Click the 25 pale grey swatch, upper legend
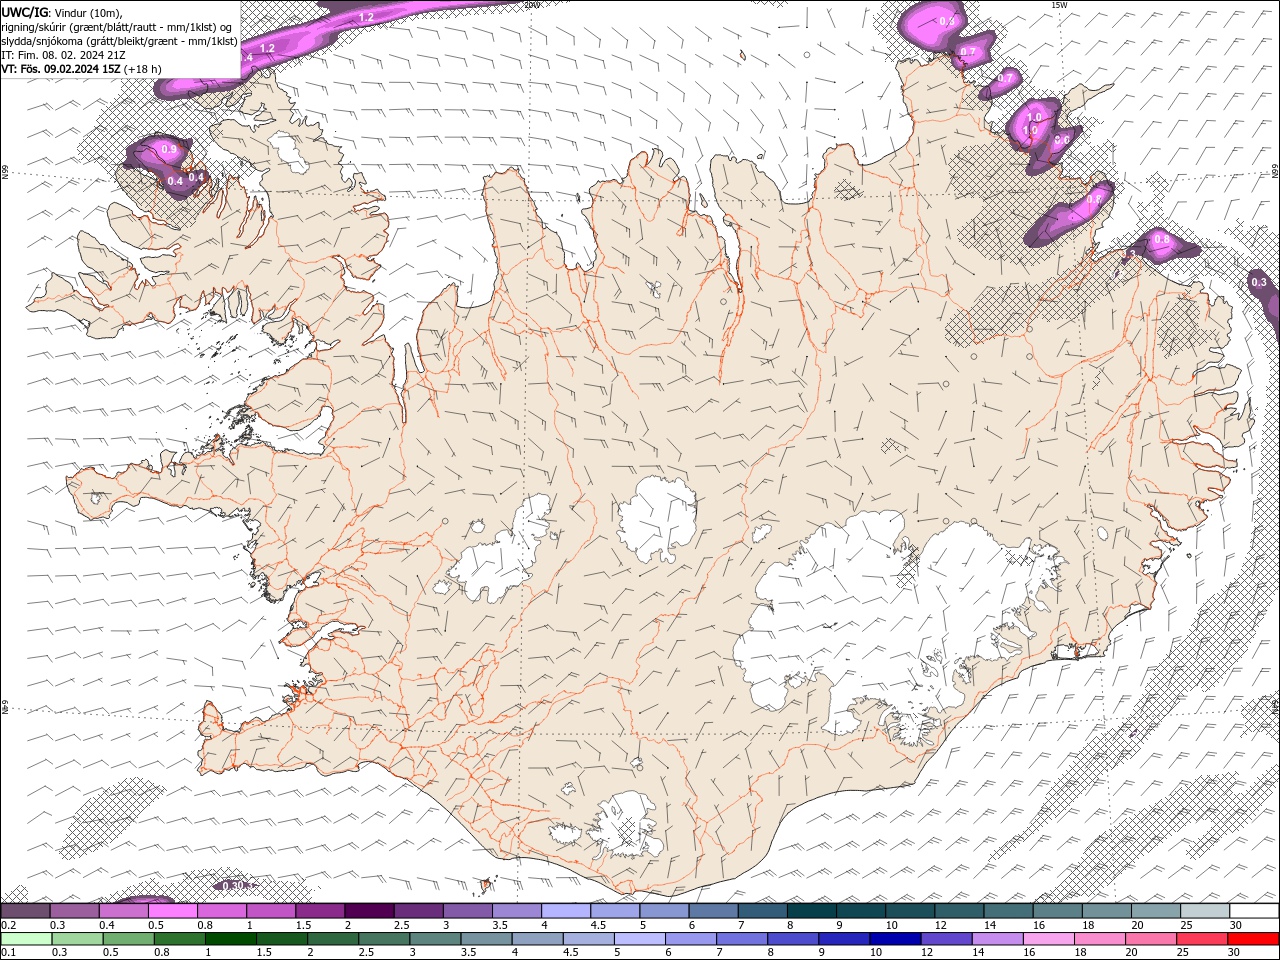1280x960 pixels. (1205, 911)
